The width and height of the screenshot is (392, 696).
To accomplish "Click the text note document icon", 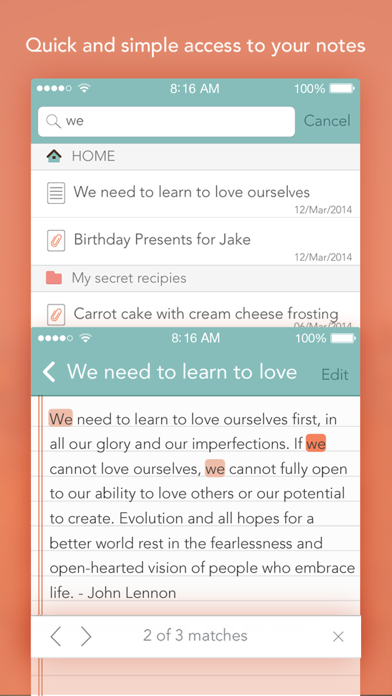I will 56,193.
